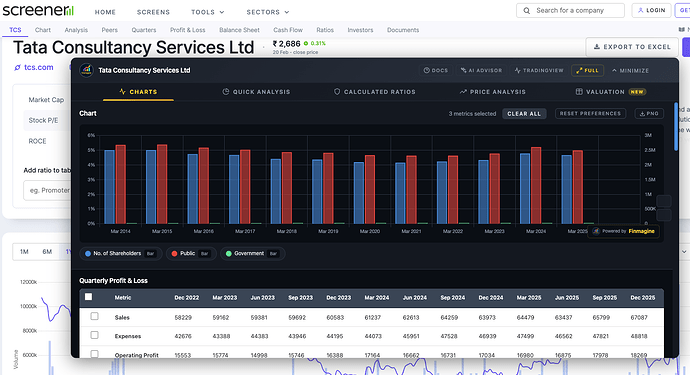Click the Add ratio input field
This screenshot has width=690, height=375.
(48, 191)
